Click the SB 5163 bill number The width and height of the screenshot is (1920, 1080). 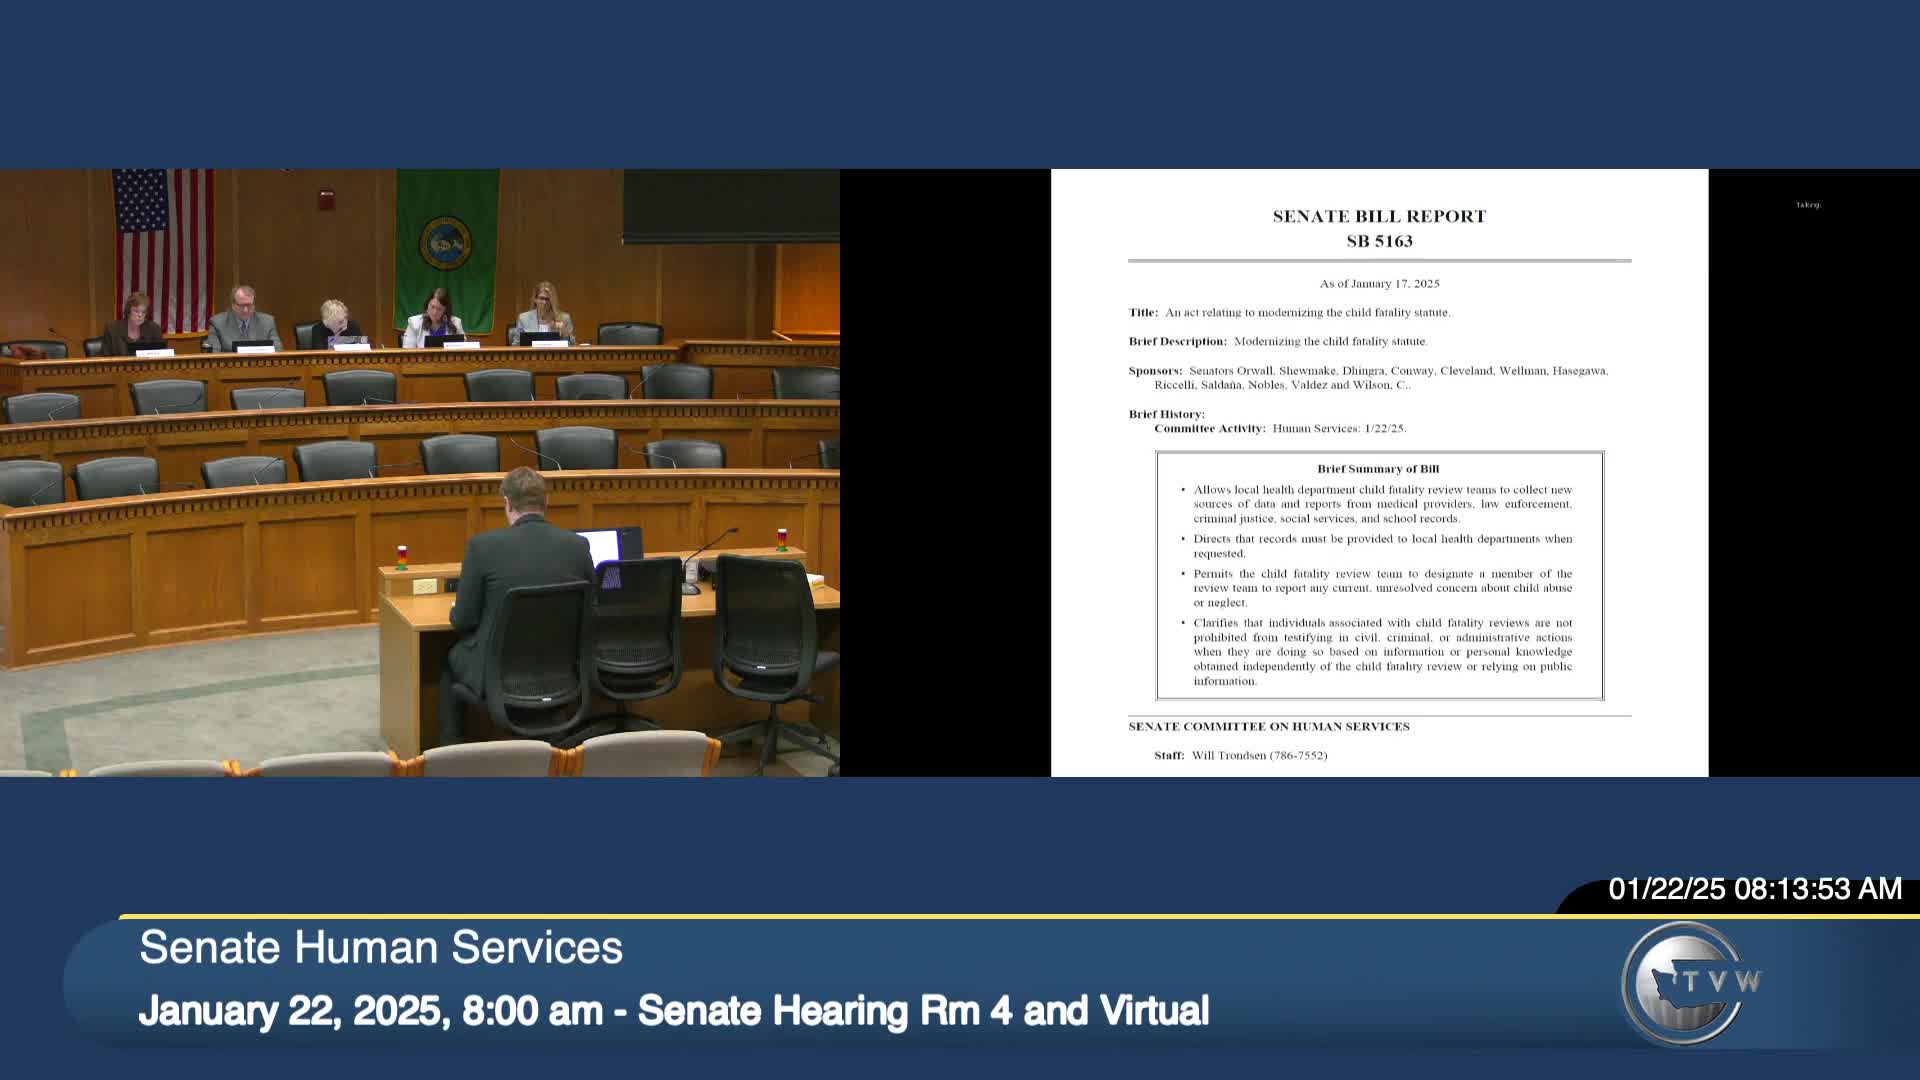coord(1379,241)
